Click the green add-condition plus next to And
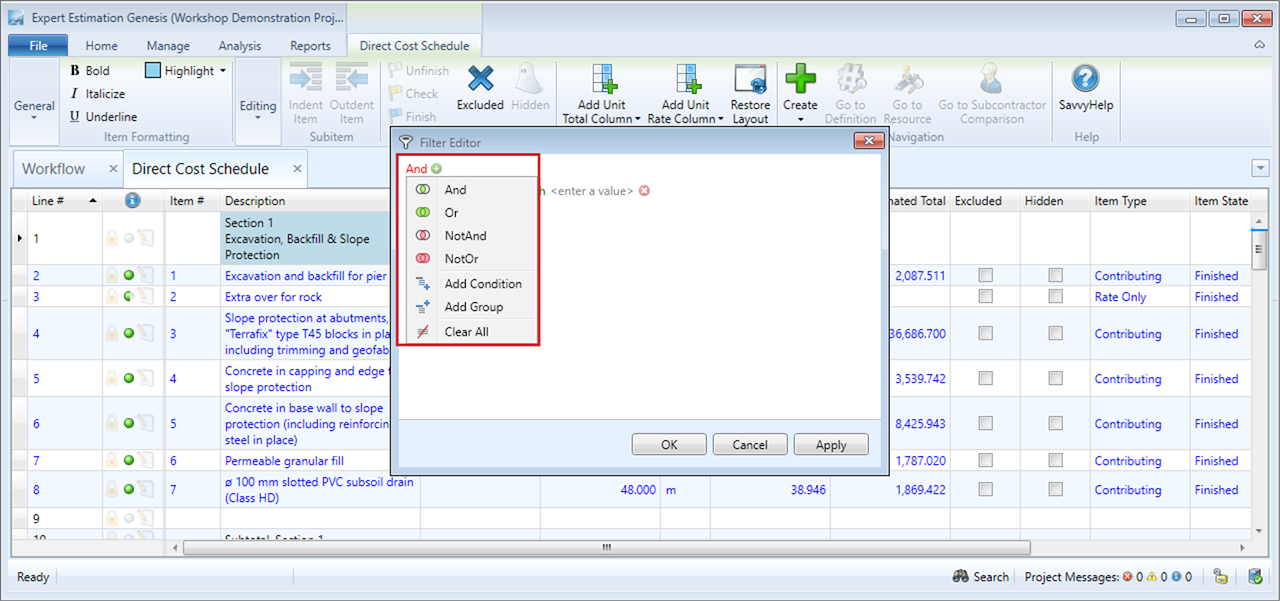Screen dimensions: 1280x601 [437, 169]
